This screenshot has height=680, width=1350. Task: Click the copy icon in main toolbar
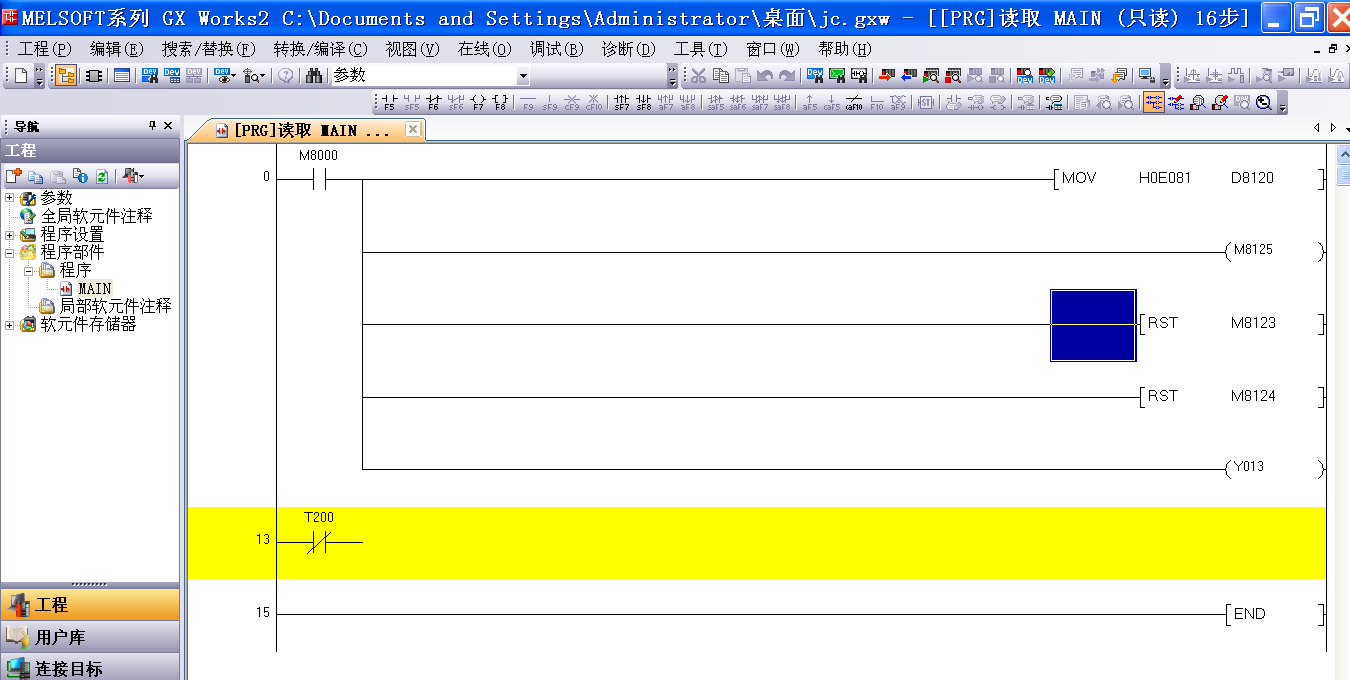coord(720,76)
